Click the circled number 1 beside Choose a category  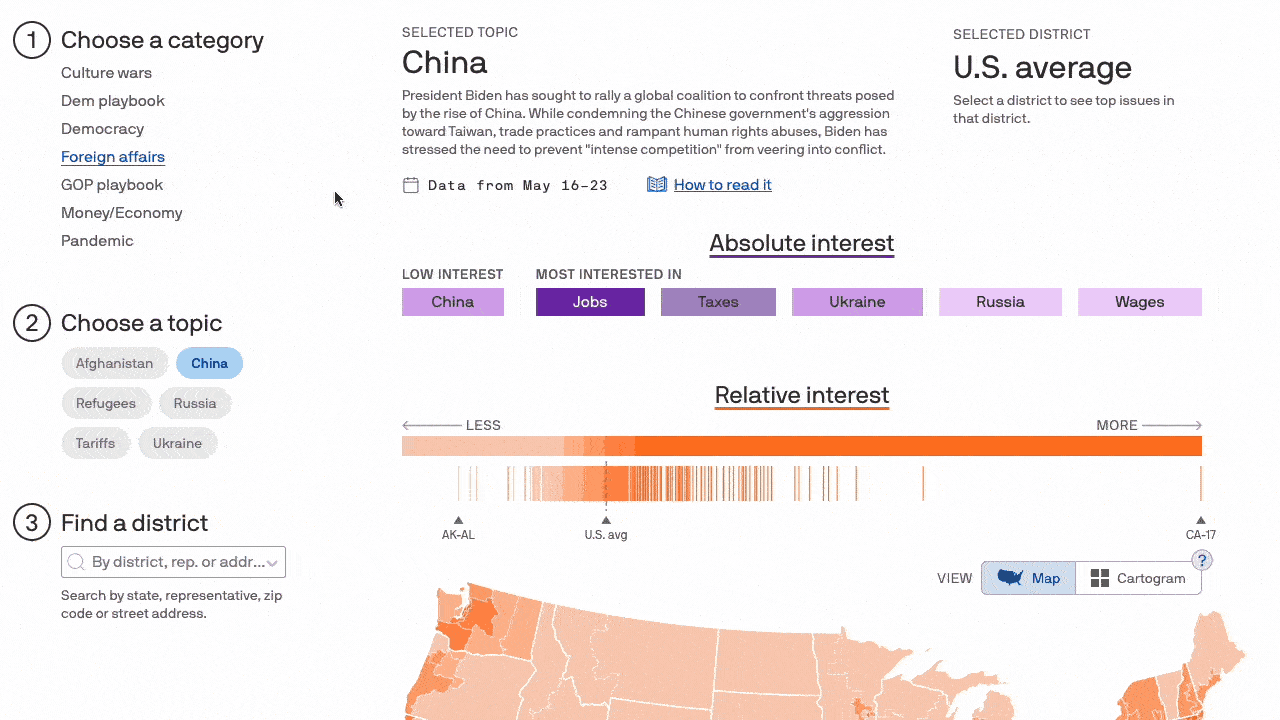(31, 40)
